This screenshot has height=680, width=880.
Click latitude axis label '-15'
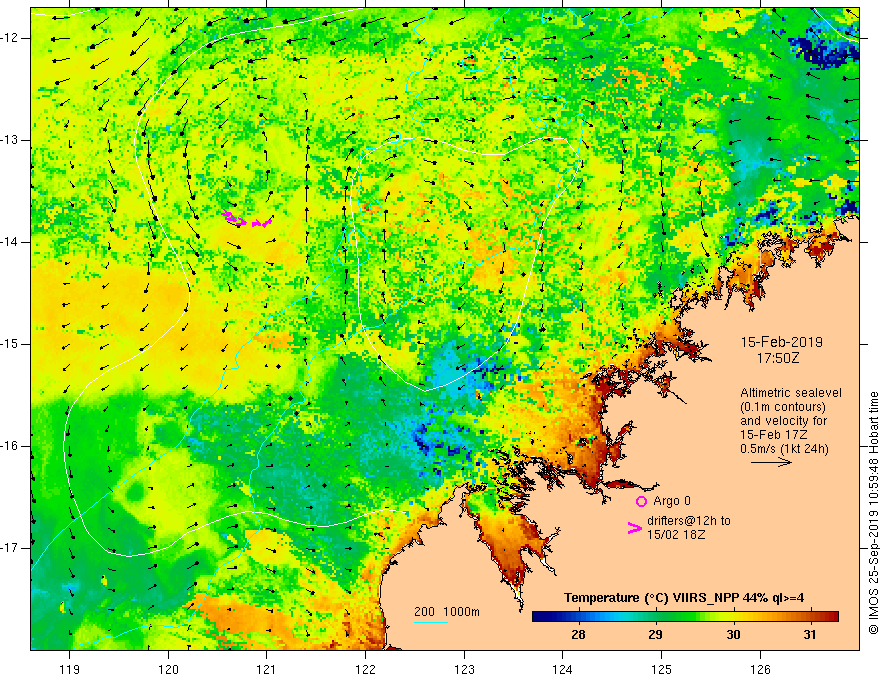point(10,344)
